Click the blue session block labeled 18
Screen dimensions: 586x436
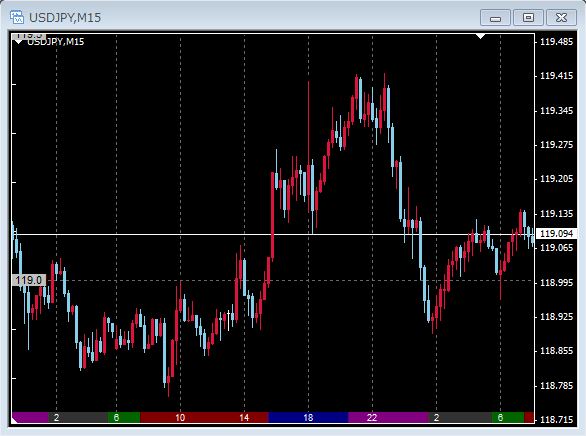308,417
